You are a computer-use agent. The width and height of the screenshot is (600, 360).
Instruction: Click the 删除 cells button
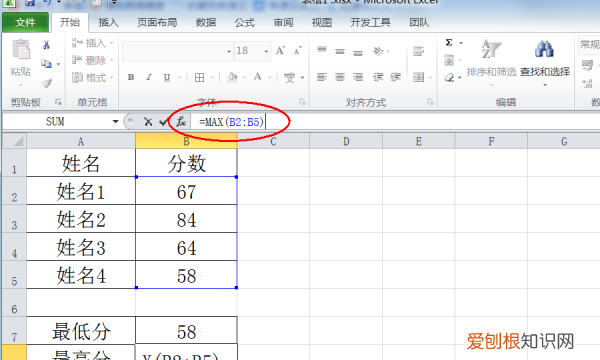pyautogui.click(x=93, y=60)
